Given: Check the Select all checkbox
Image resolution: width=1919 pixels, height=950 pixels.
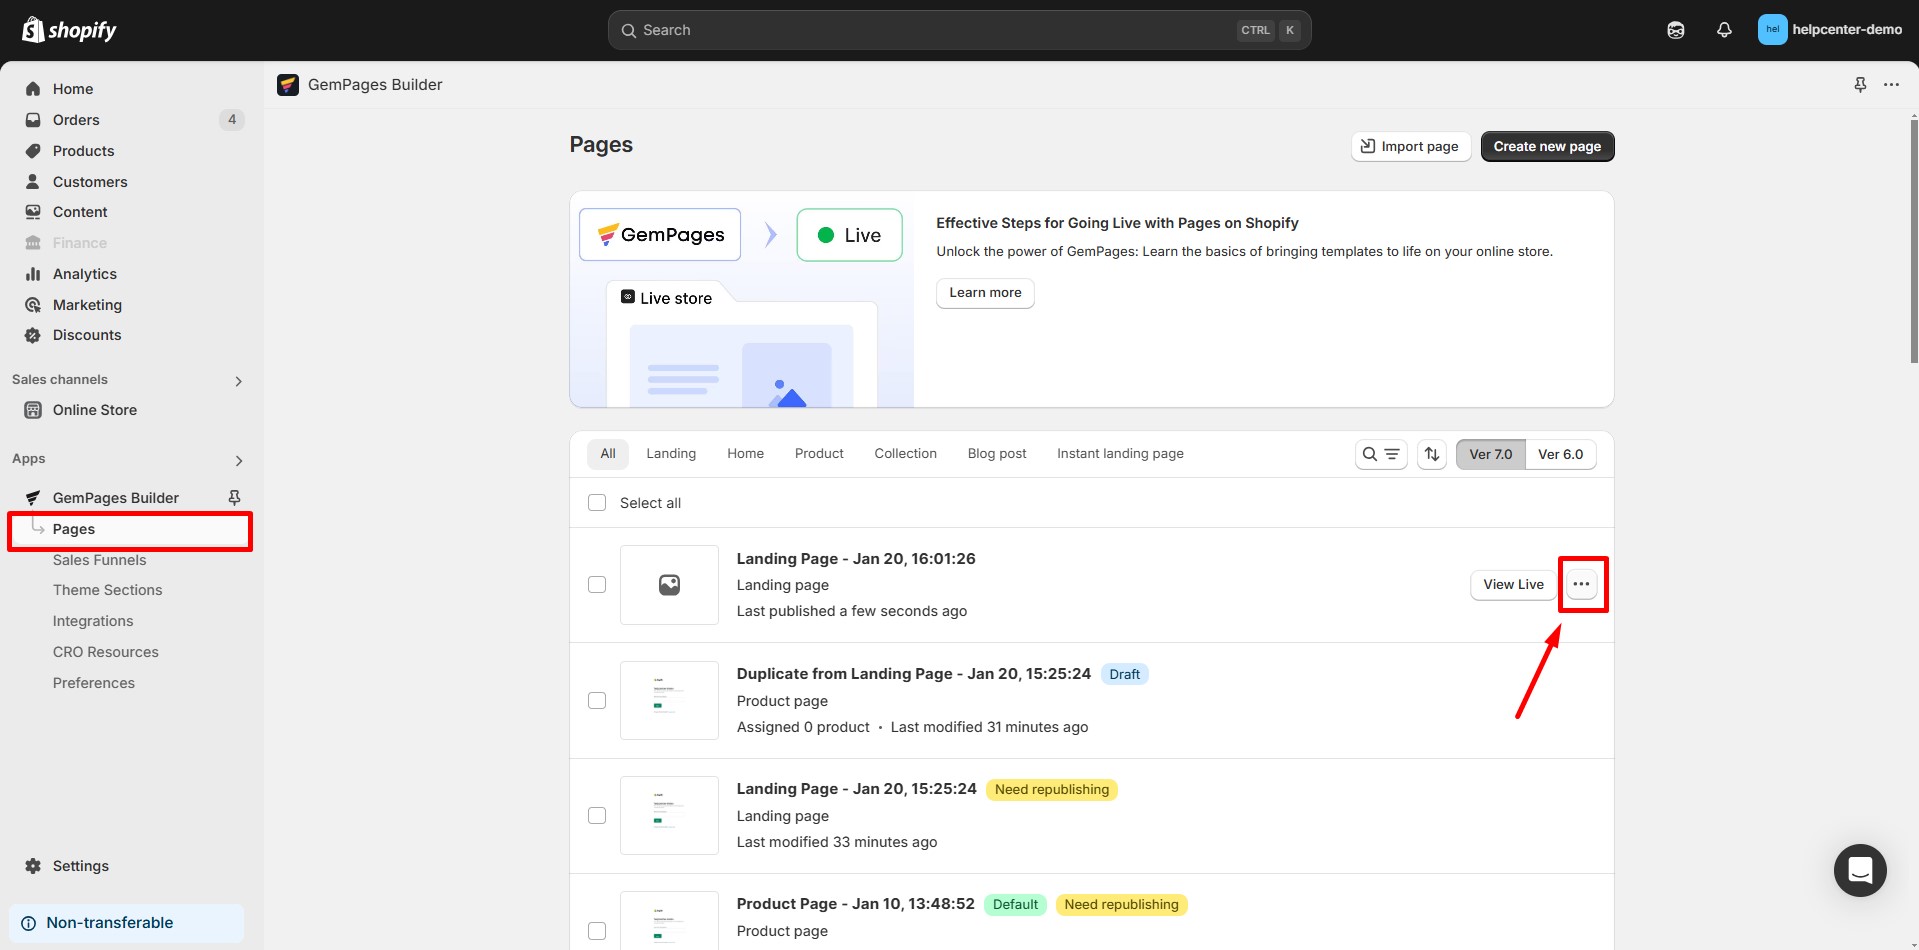Looking at the screenshot, I should pos(597,503).
